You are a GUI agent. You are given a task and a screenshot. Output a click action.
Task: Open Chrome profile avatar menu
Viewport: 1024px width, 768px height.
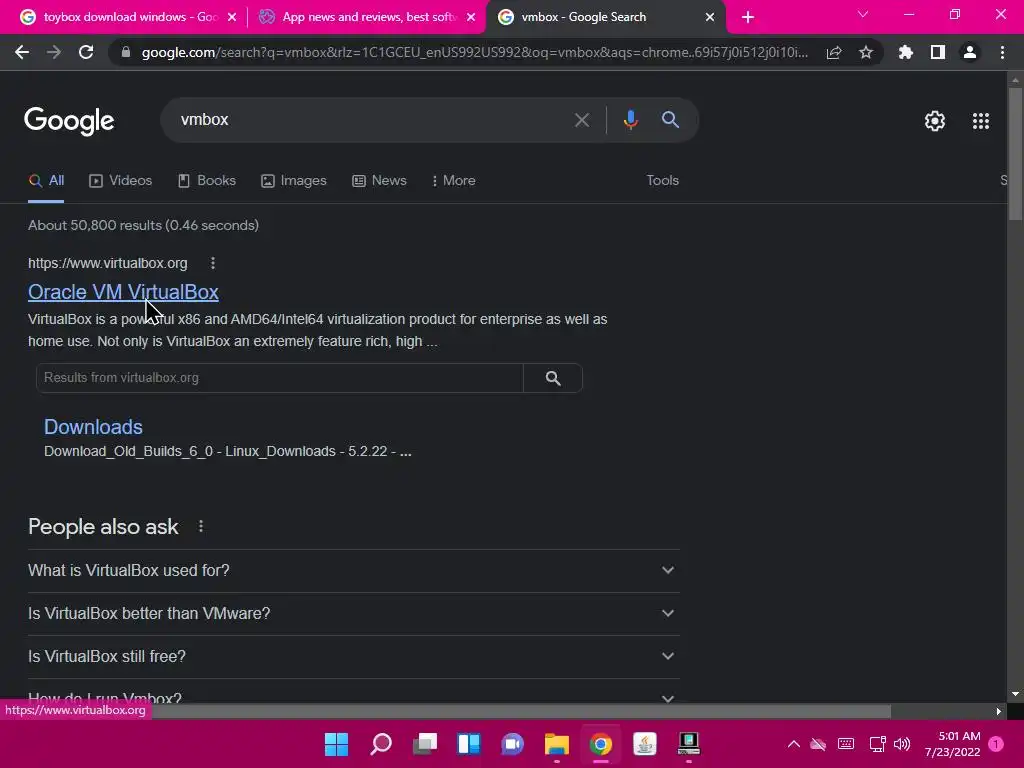[x=970, y=52]
